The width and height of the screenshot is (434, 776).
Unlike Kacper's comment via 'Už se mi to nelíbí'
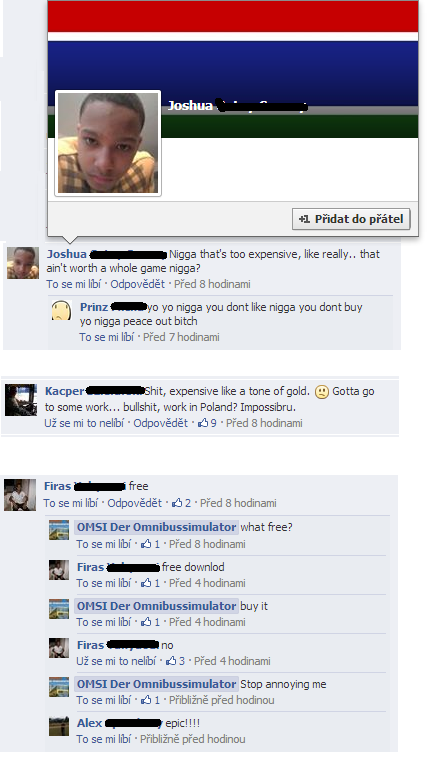(x=84, y=423)
